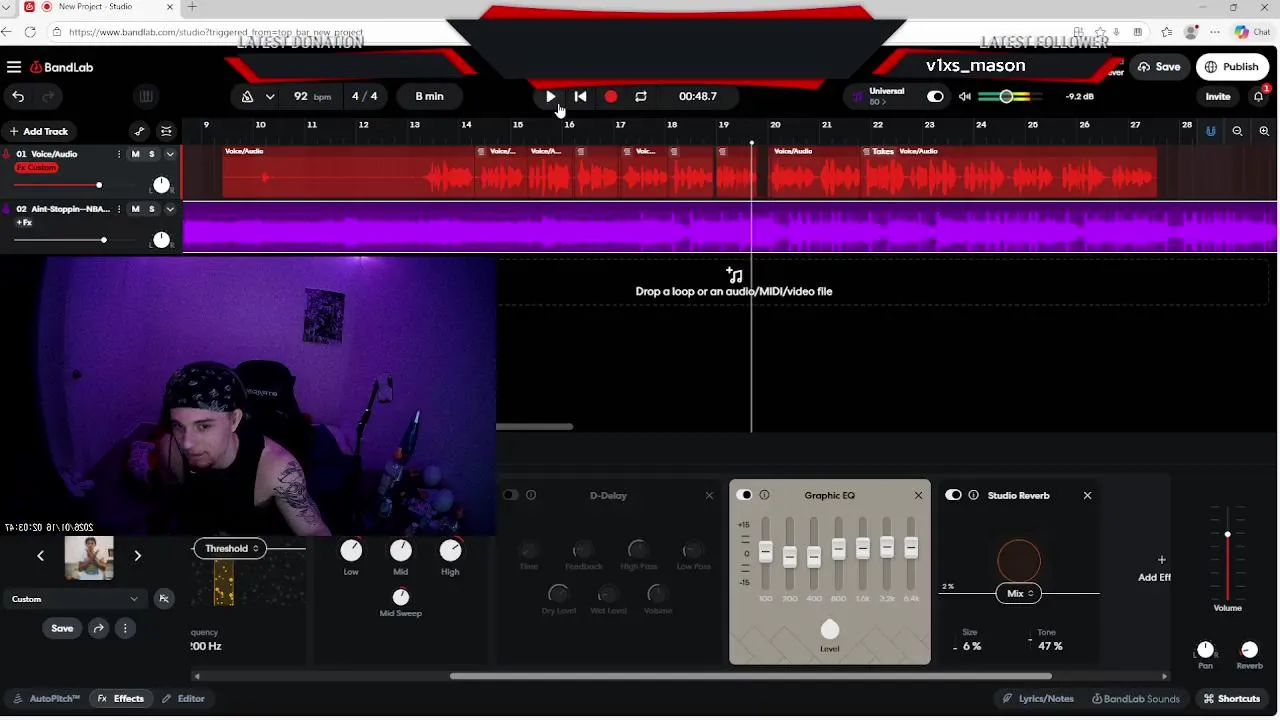Save the project via cloud Save
Viewport: 1280px width, 720px height.
coord(1159,67)
